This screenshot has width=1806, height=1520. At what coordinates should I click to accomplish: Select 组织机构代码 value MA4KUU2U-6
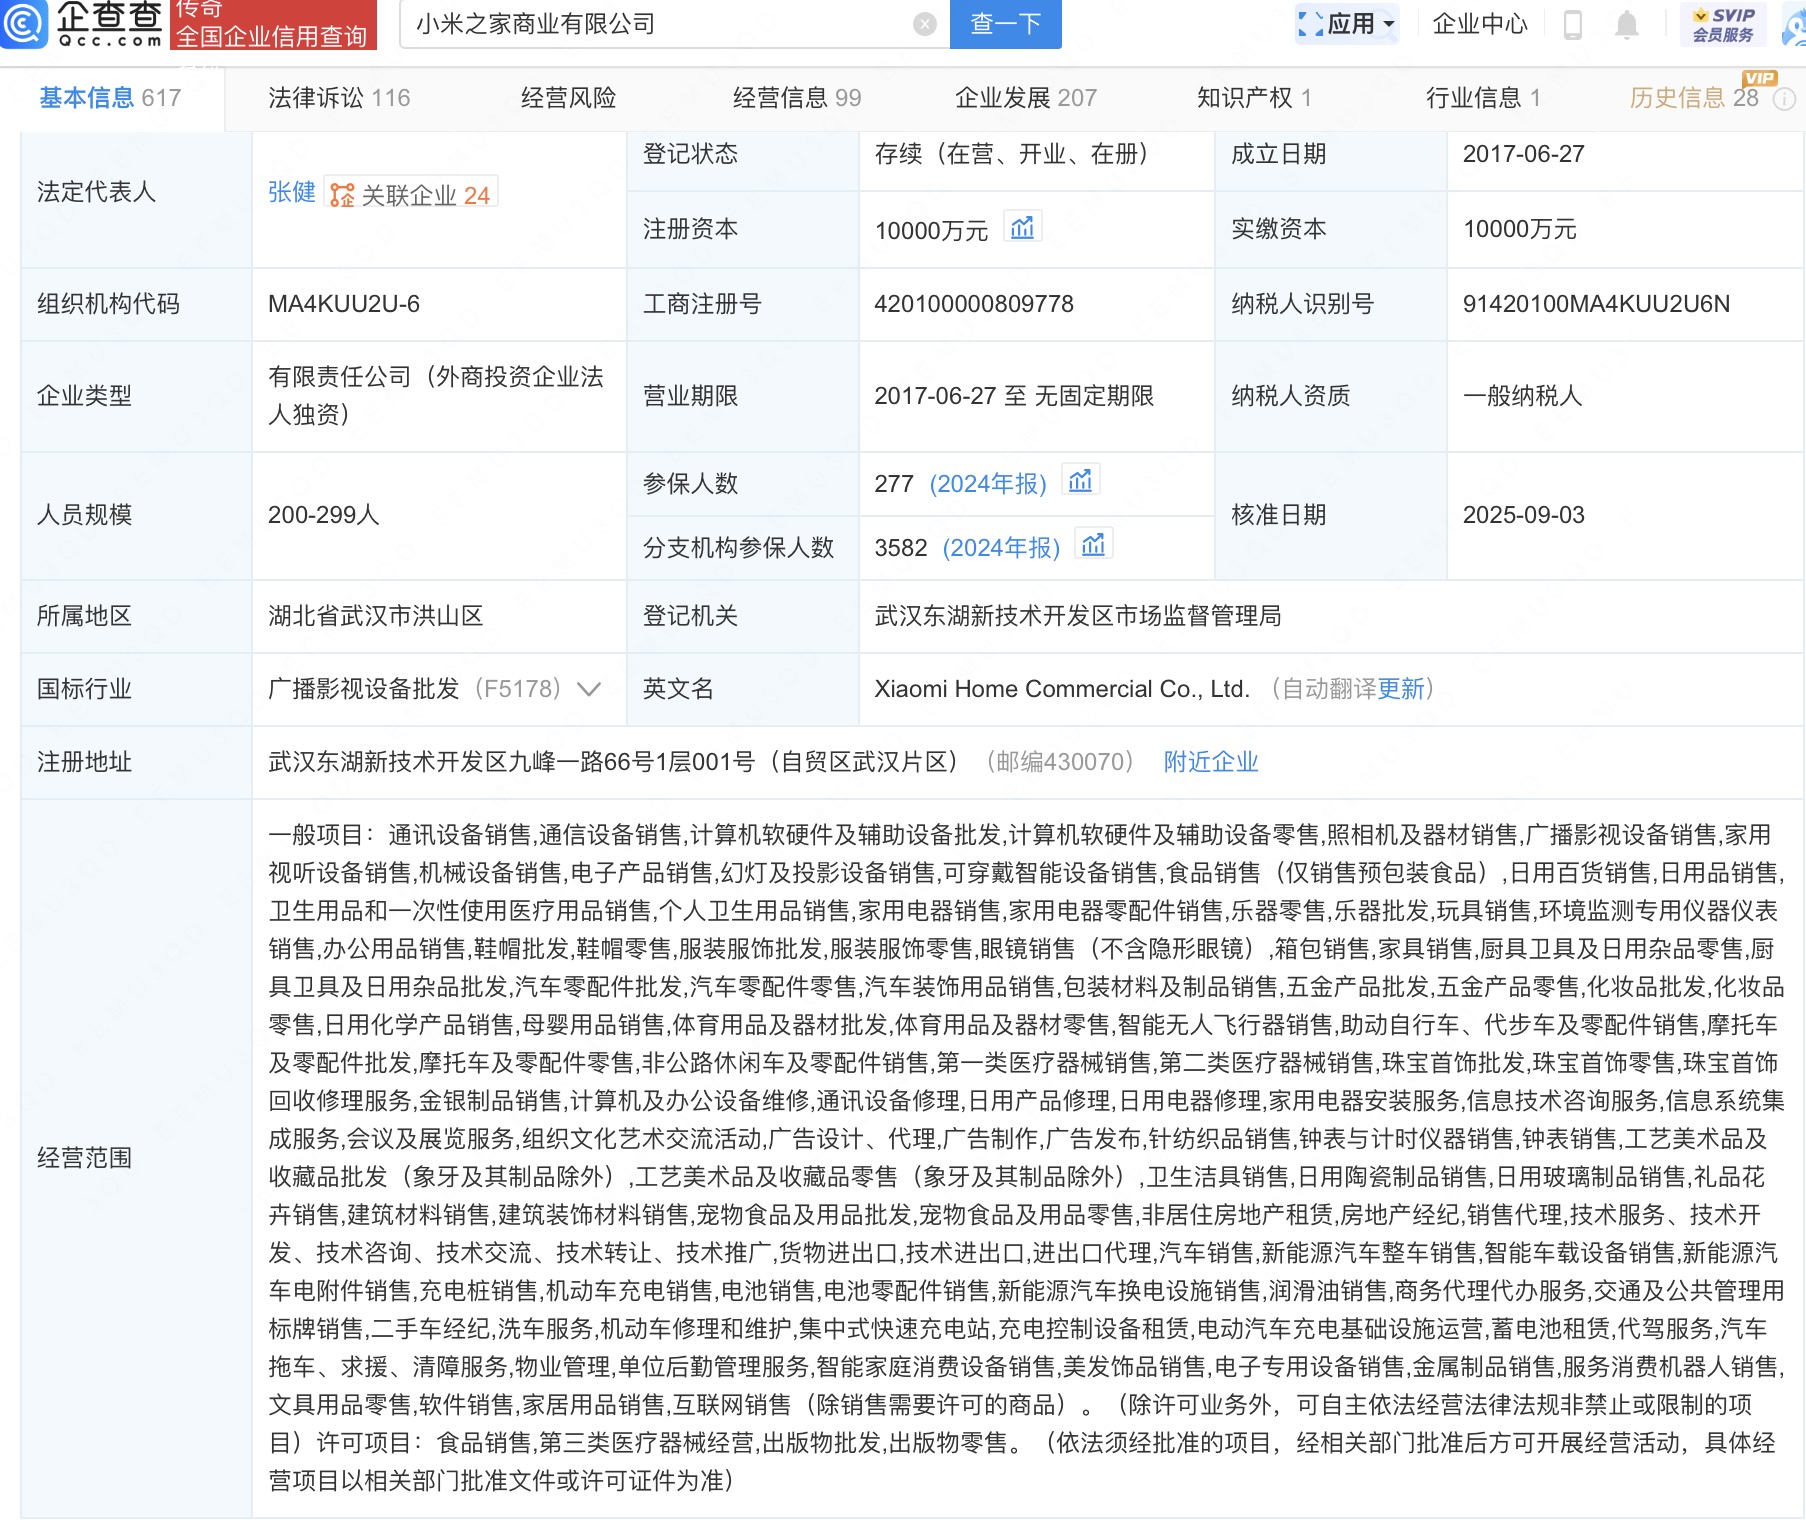[344, 304]
